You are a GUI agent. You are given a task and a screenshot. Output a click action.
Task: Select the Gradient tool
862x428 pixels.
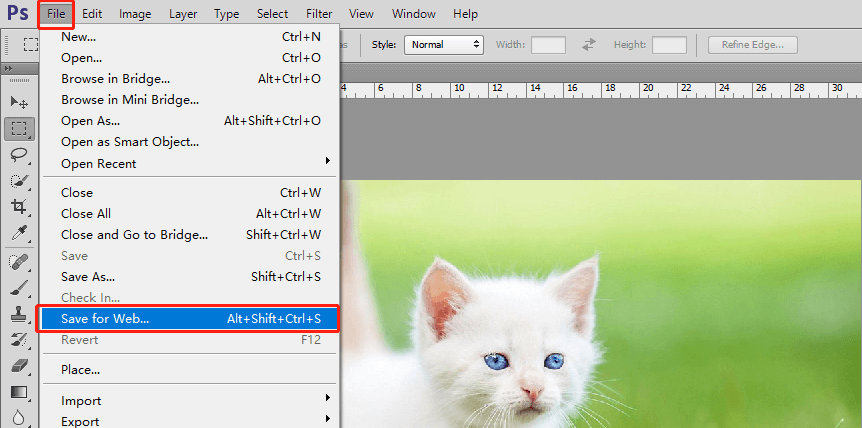click(x=19, y=391)
